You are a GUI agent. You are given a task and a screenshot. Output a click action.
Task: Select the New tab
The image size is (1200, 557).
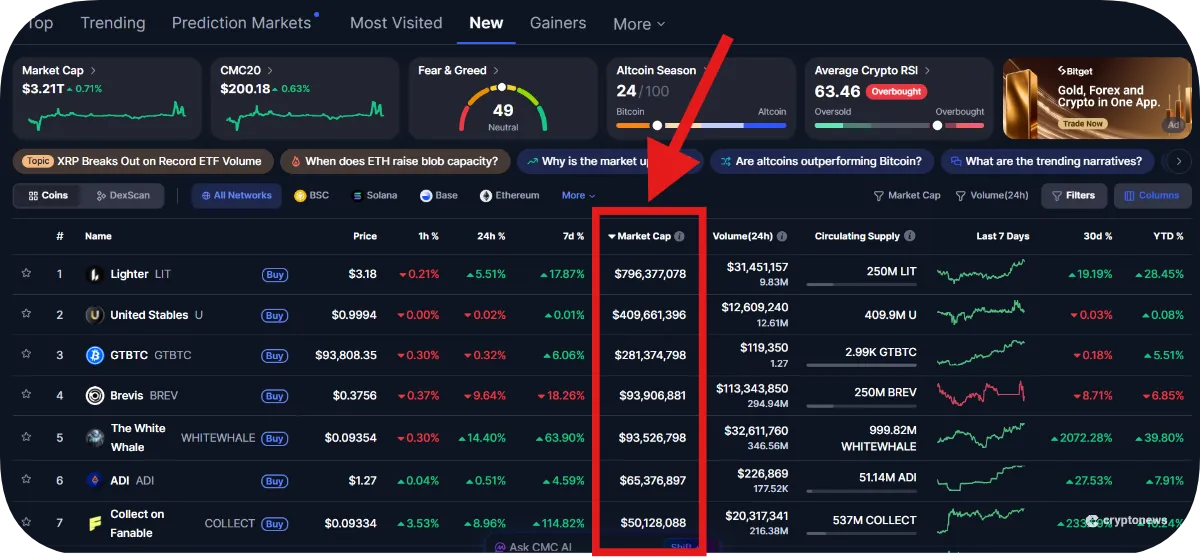tap(486, 23)
